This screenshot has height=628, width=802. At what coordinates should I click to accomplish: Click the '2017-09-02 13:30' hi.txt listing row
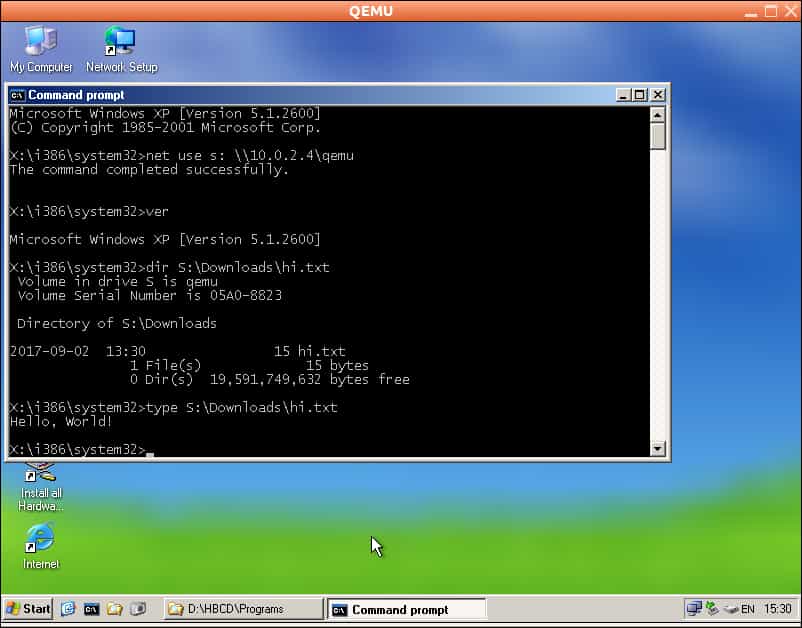pos(177,351)
